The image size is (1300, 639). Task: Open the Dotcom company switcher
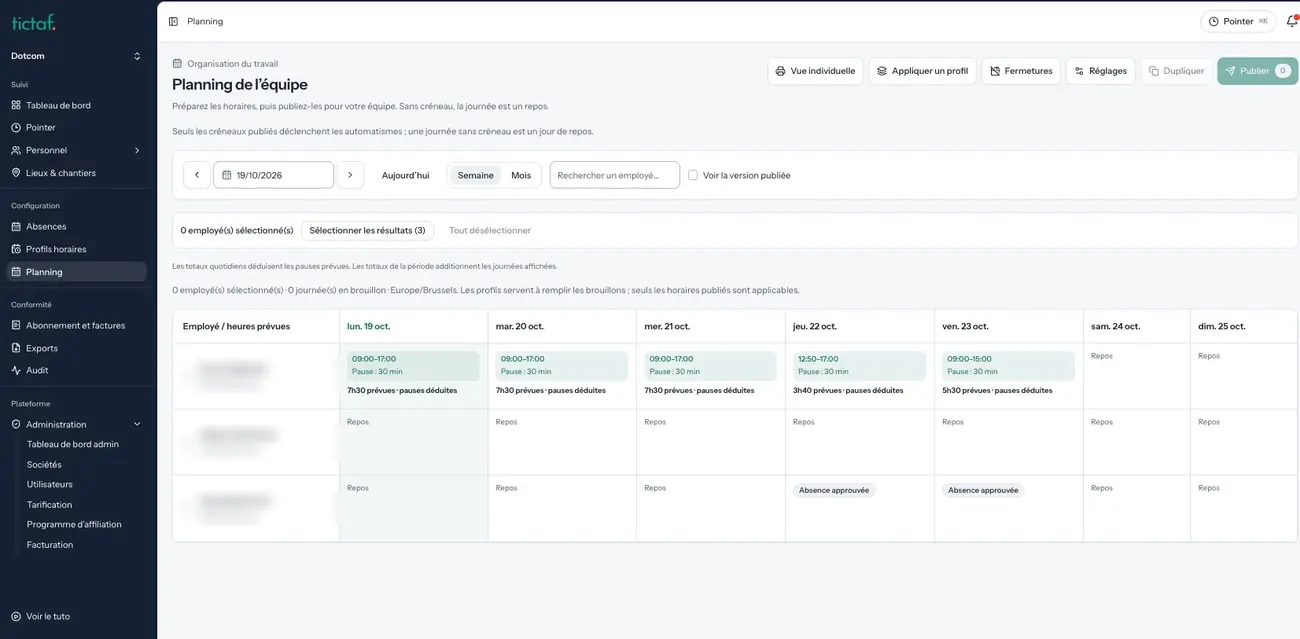[x=77, y=56]
